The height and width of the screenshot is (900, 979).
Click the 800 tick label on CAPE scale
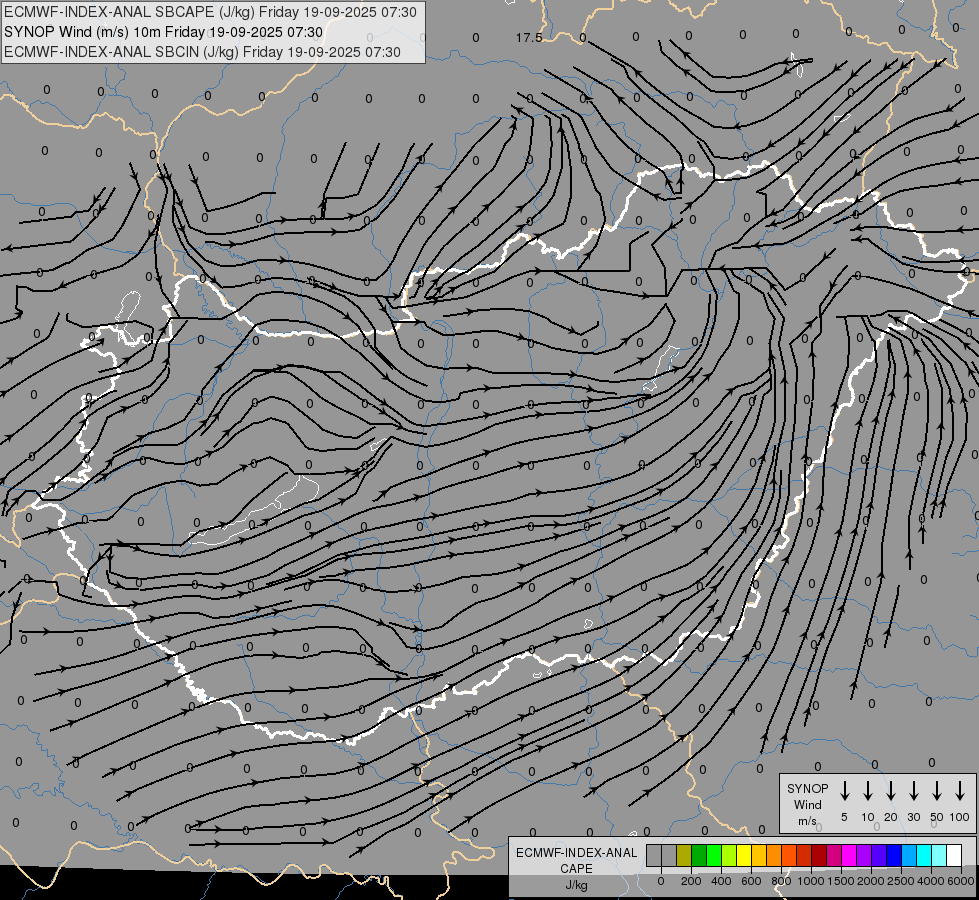[781, 881]
